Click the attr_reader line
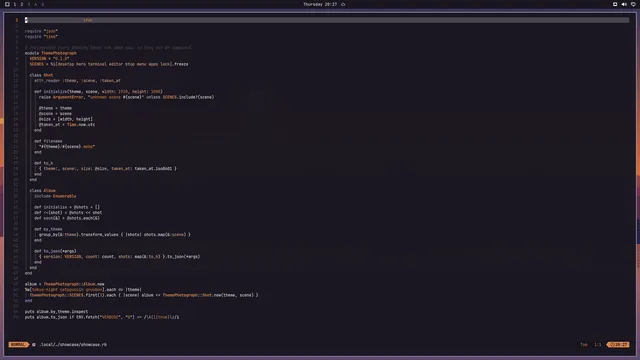Viewport: 640px width, 360px height. point(78,80)
